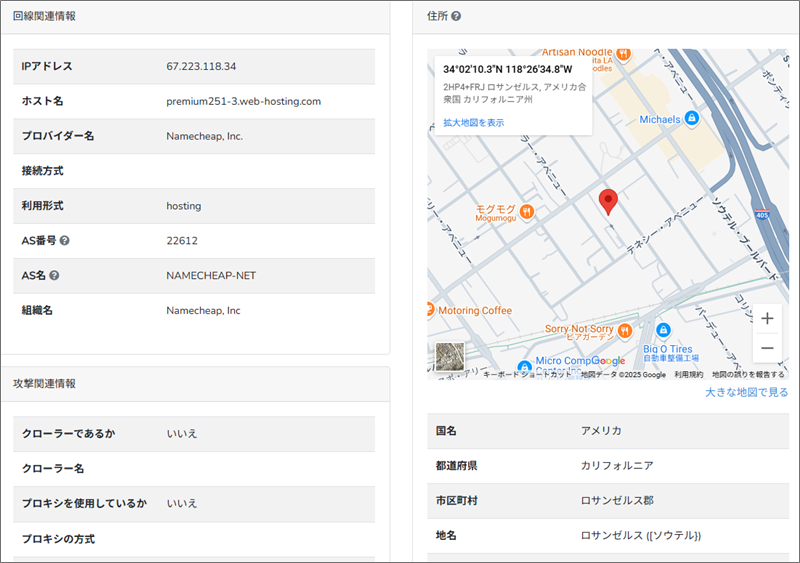Click the help icon beside AS番号
Viewport: 800px width, 563px height.
pyautogui.click(x=64, y=240)
